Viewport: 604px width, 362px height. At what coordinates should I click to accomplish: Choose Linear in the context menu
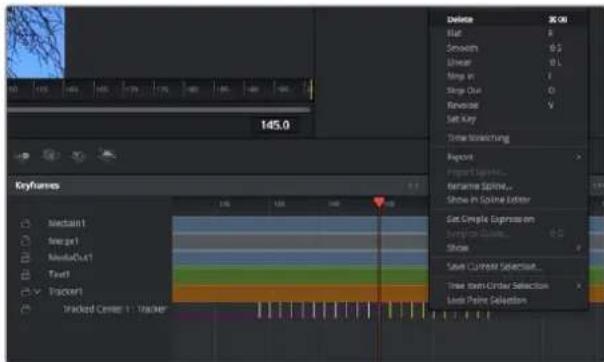[508, 62]
